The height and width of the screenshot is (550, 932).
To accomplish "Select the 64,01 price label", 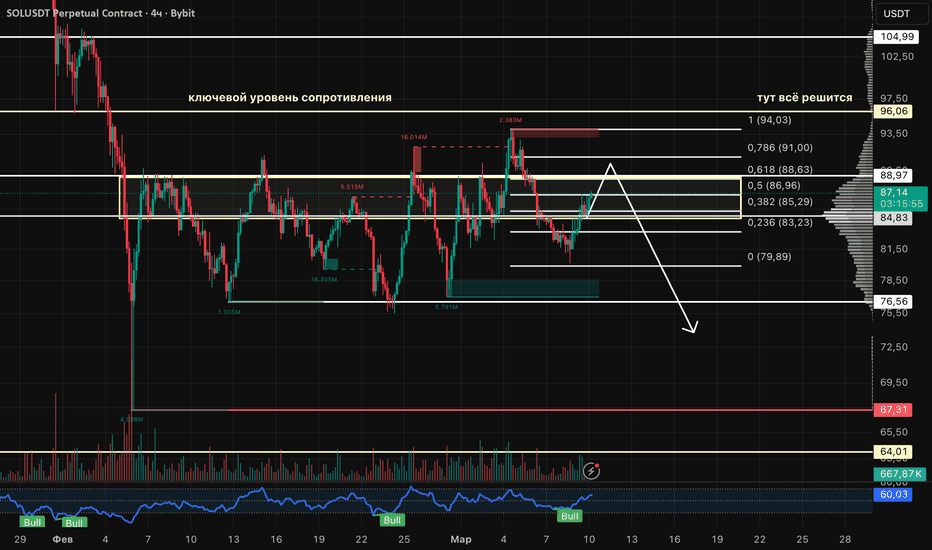I will [893, 452].
